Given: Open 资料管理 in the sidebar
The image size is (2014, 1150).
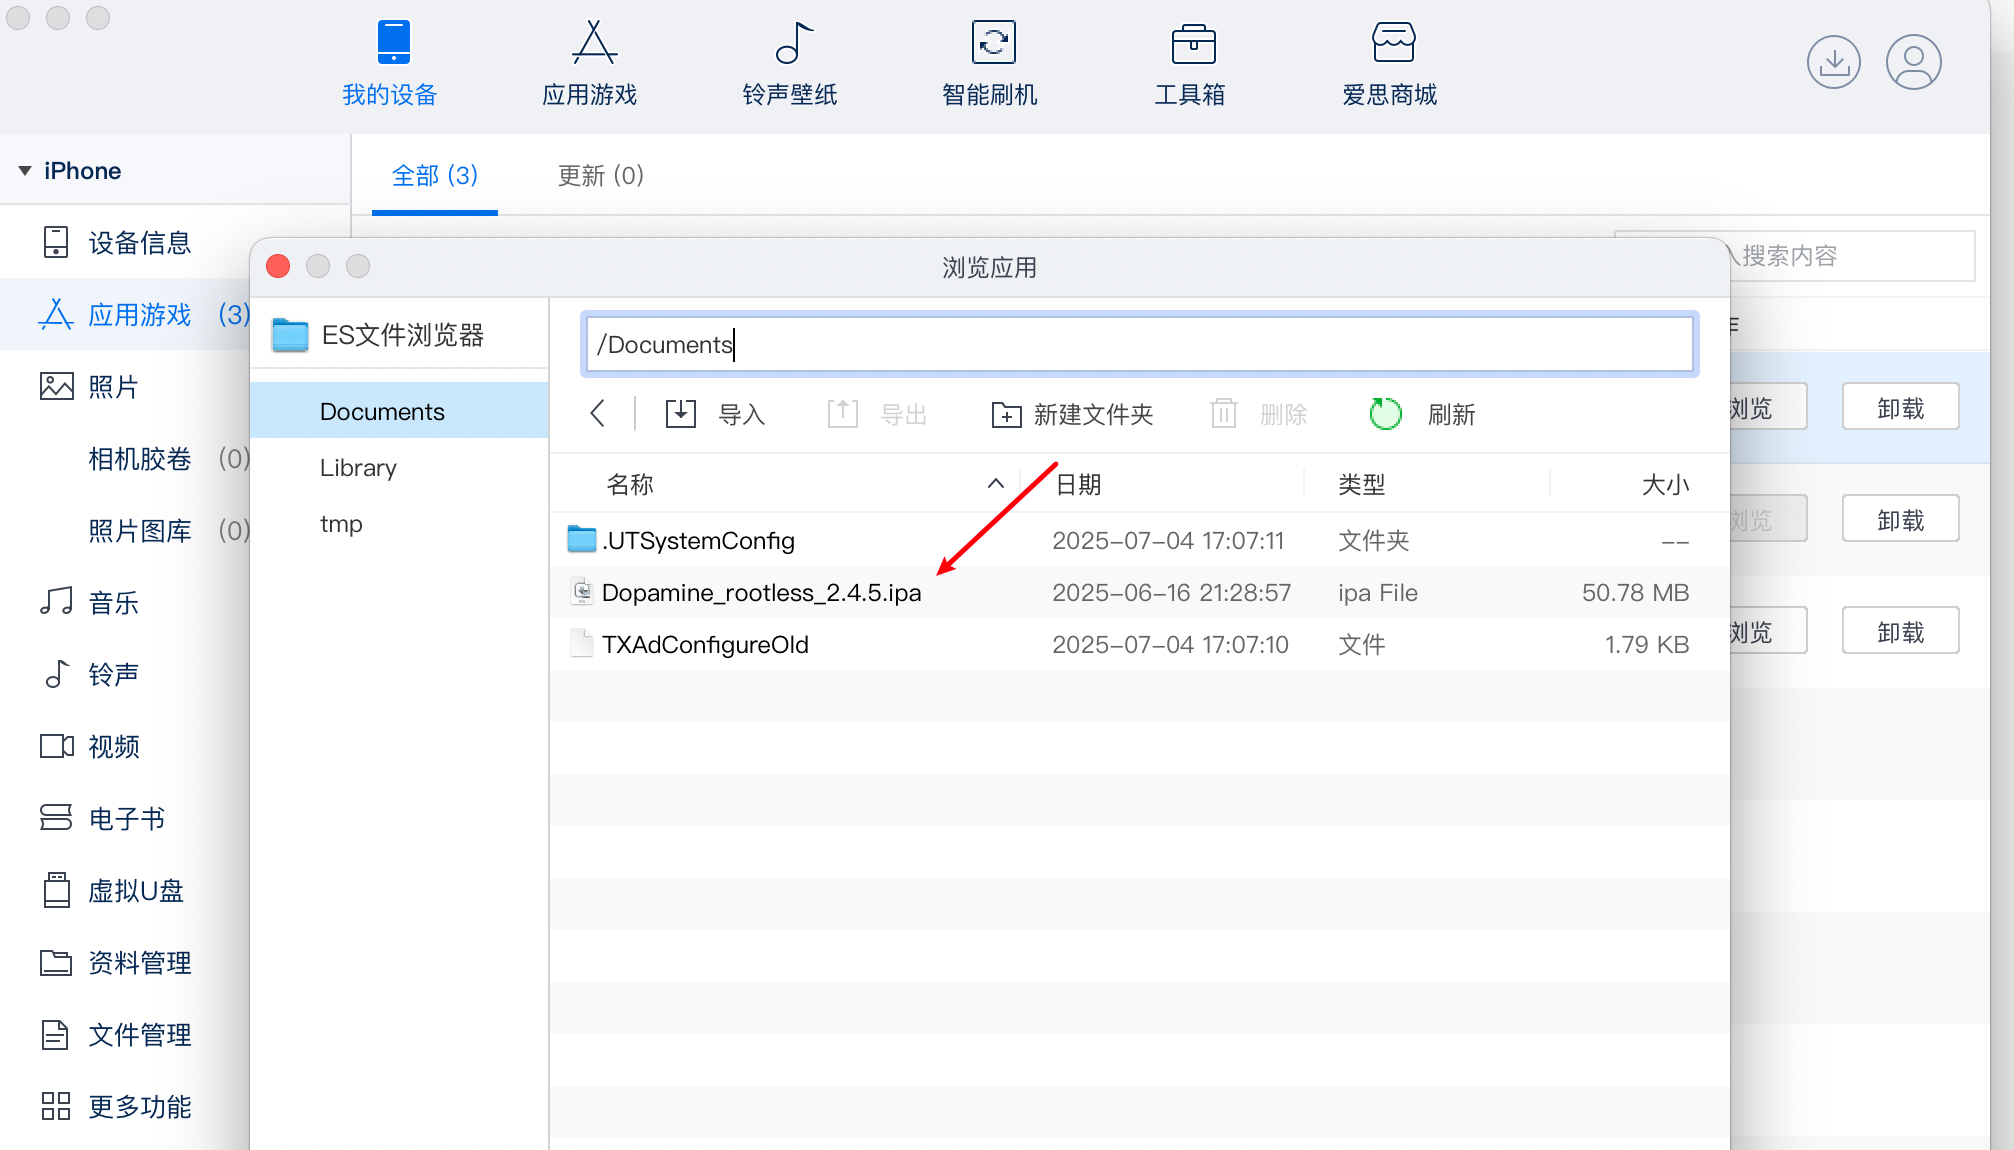Looking at the screenshot, I should click(x=125, y=963).
